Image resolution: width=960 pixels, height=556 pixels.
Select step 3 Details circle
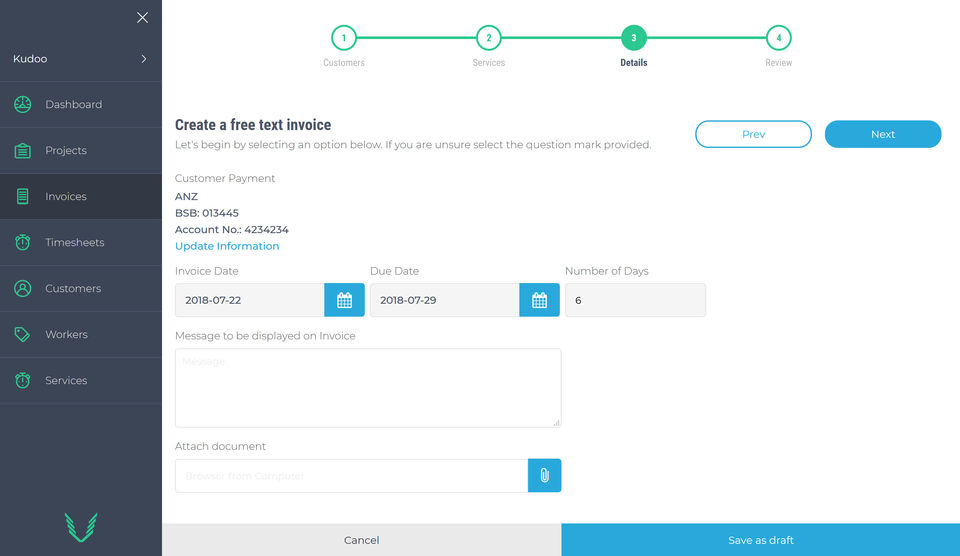click(634, 38)
